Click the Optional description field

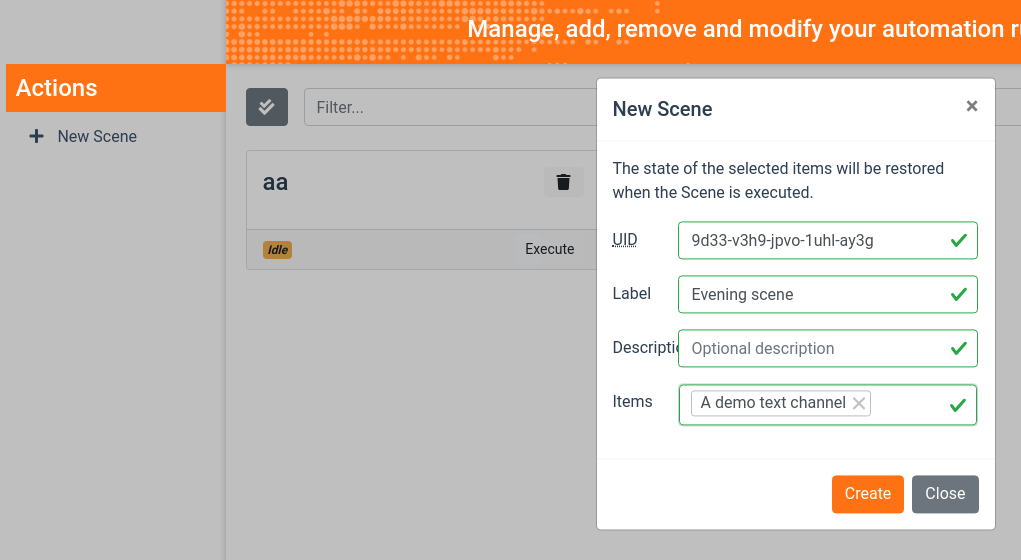tap(810, 348)
